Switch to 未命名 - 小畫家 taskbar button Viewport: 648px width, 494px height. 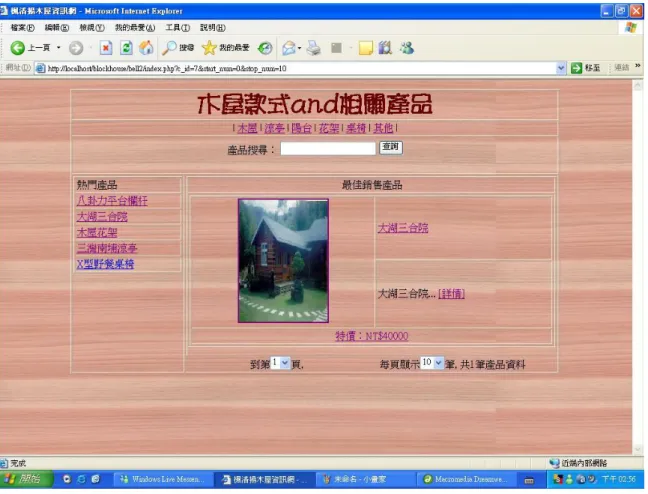[x=365, y=480]
